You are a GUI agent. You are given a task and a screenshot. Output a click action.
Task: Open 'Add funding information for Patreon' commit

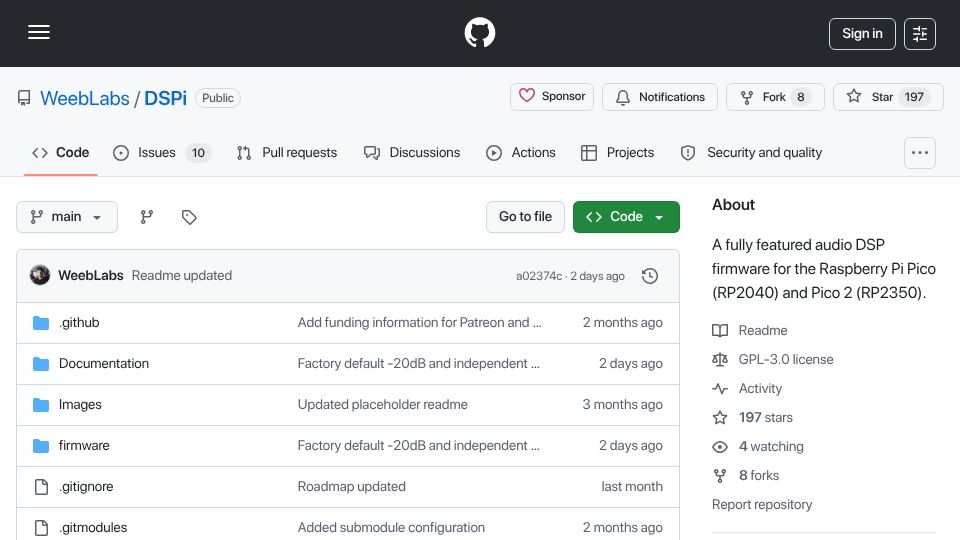(x=419, y=323)
